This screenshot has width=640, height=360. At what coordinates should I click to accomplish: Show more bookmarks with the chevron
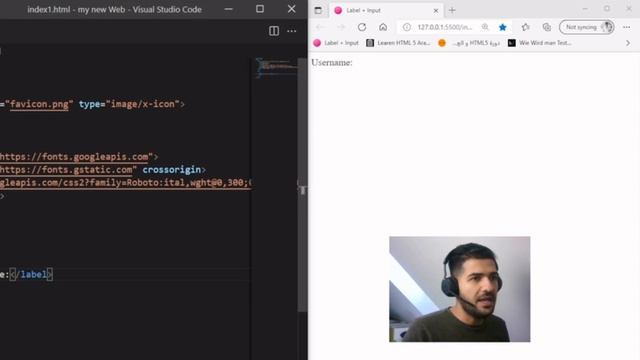[628, 43]
